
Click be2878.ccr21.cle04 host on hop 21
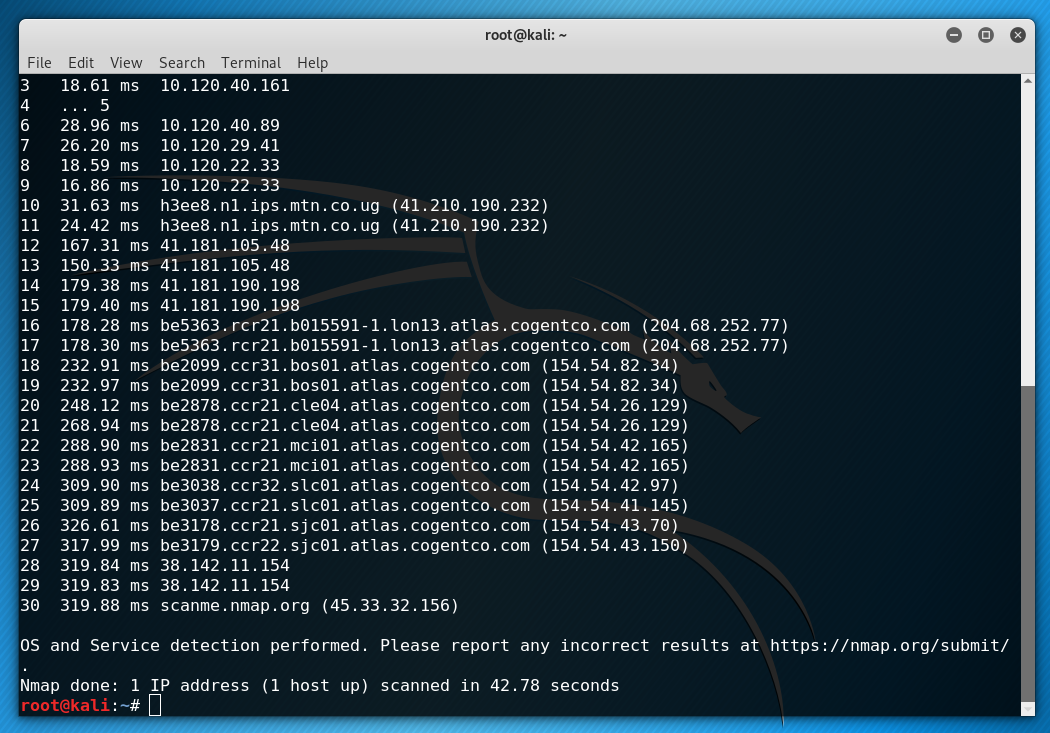point(345,426)
